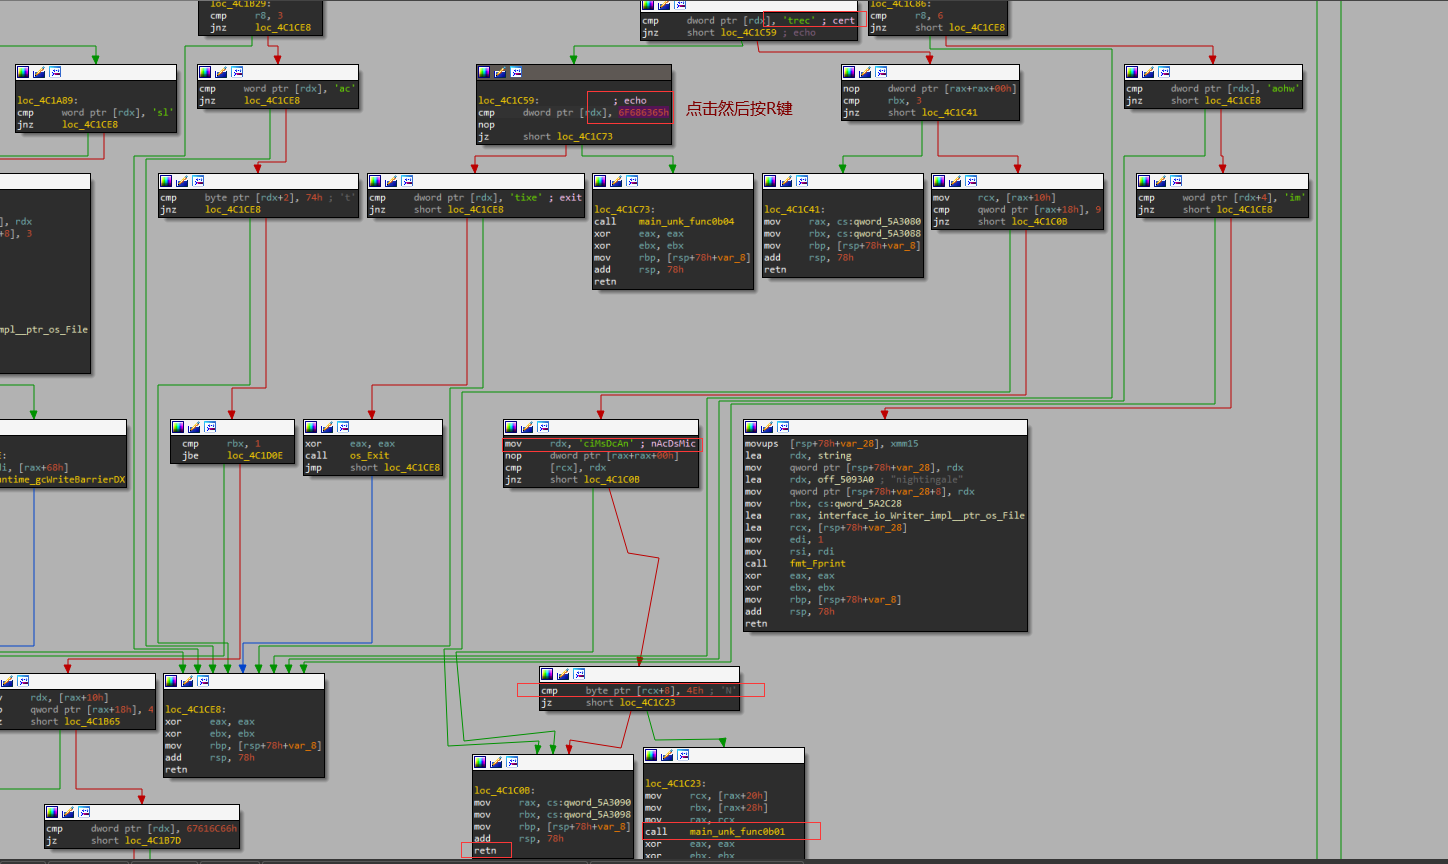Viewport: 1448px width, 864px height.
Task: Click group-nodes icon on loc_4C1C59 block
Action: tap(516, 72)
